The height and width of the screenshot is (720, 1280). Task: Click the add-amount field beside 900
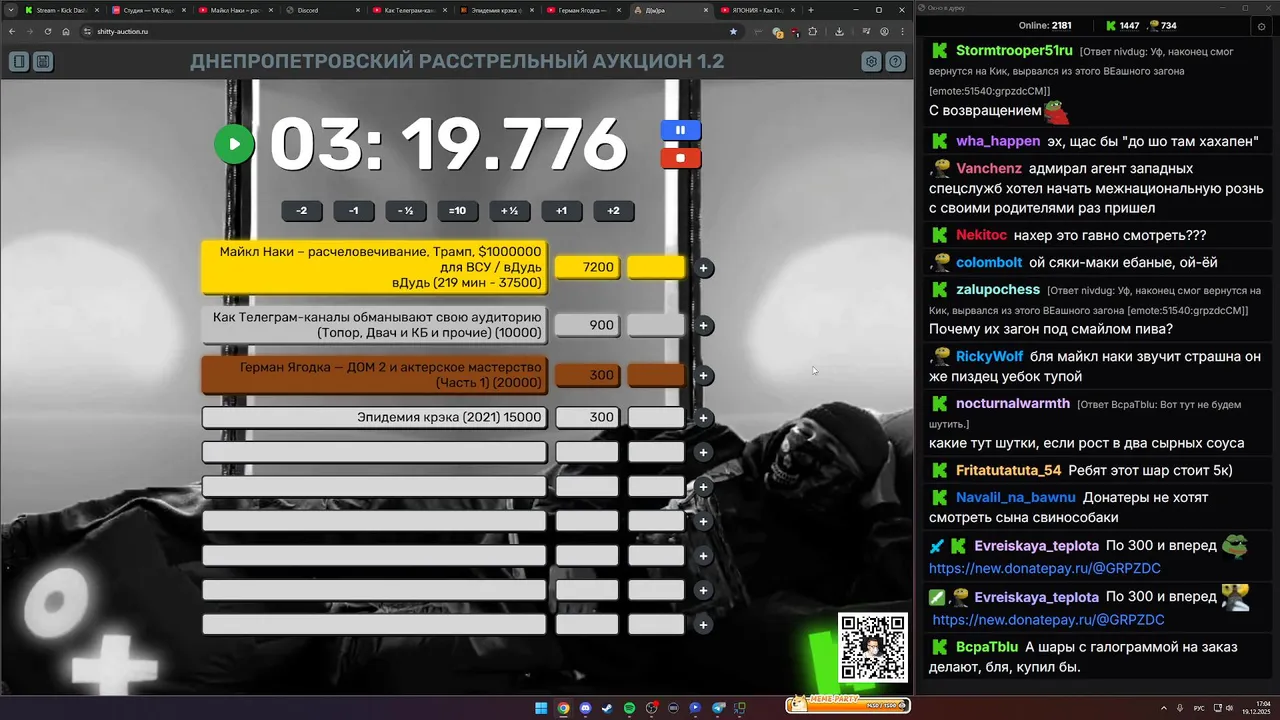coord(656,325)
